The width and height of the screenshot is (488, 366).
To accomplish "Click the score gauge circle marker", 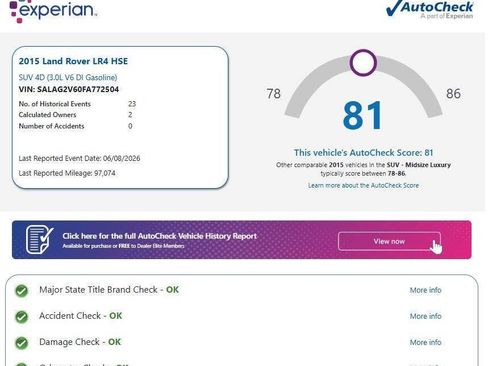I will 363,63.
